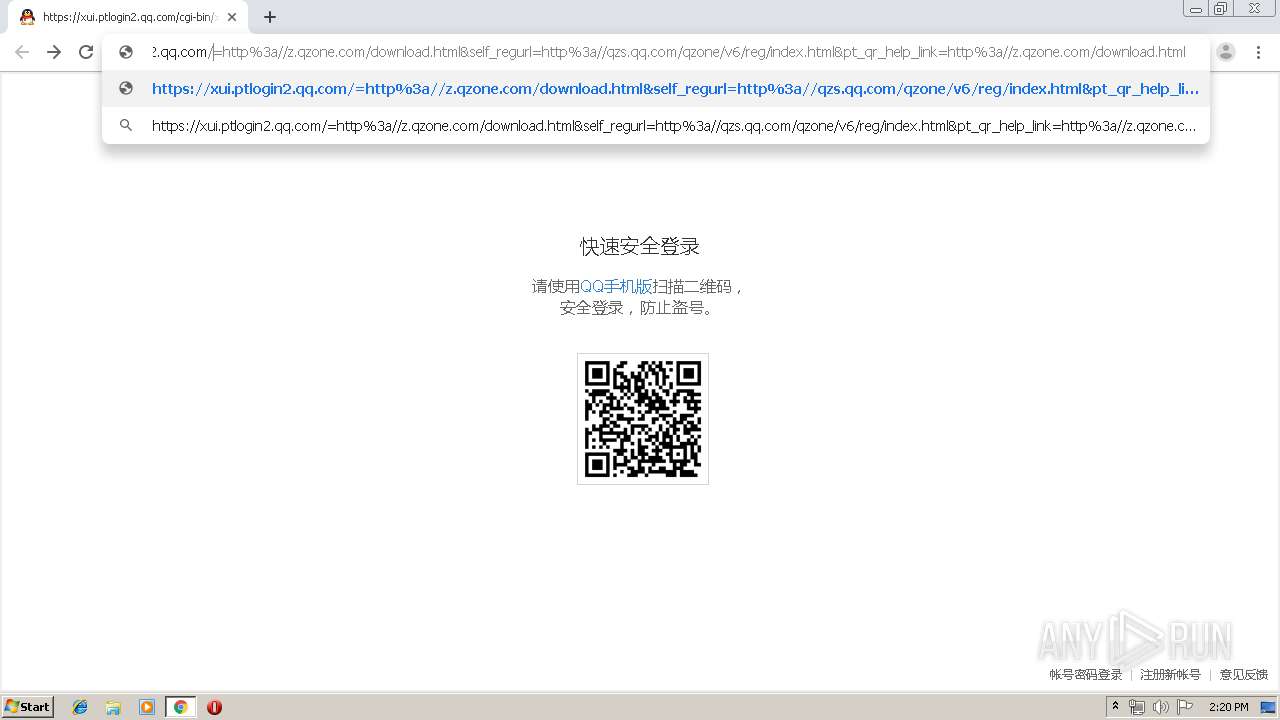Switch to Chrome taskbar button
This screenshot has width=1280, height=720.
pos(181,707)
